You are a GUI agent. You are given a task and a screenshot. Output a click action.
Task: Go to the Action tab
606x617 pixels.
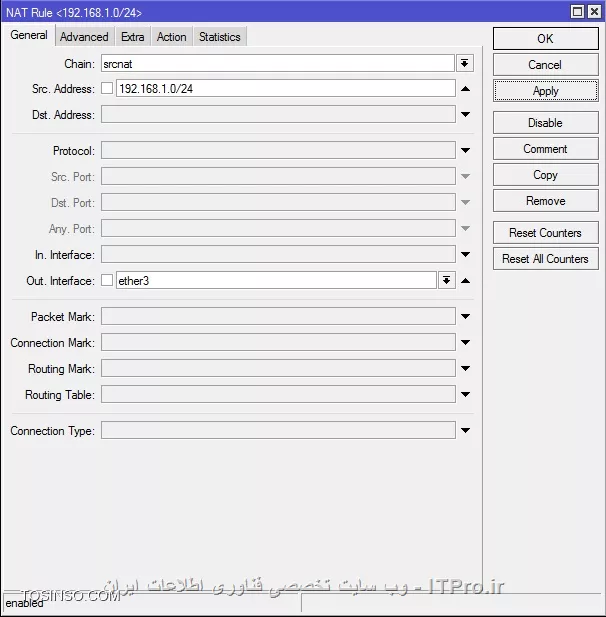click(172, 37)
